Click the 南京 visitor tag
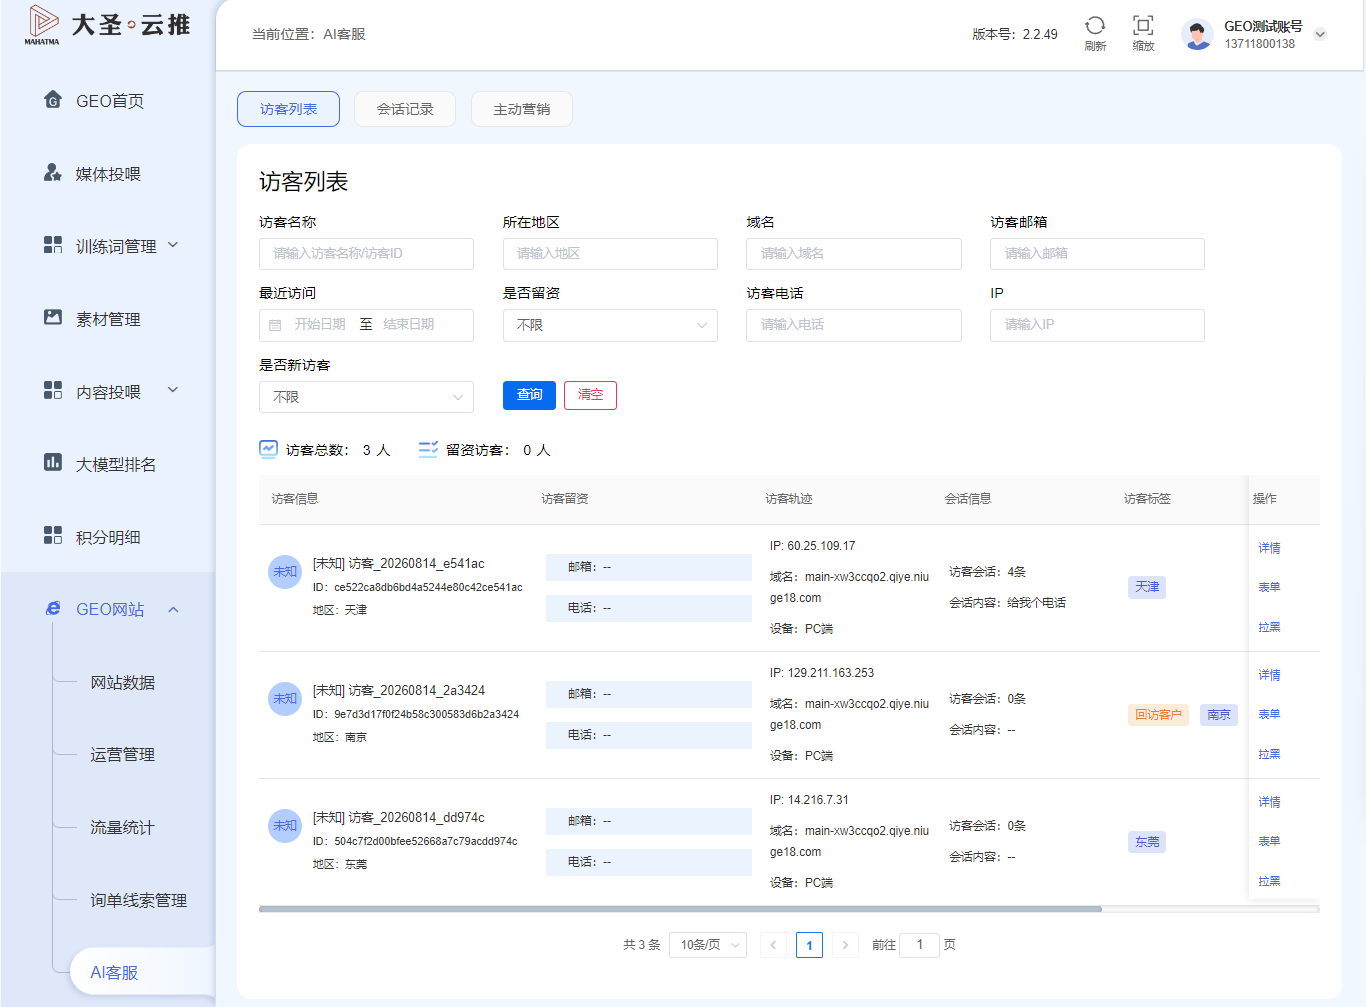Viewport: 1366px width, 1007px height. [1219, 714]
